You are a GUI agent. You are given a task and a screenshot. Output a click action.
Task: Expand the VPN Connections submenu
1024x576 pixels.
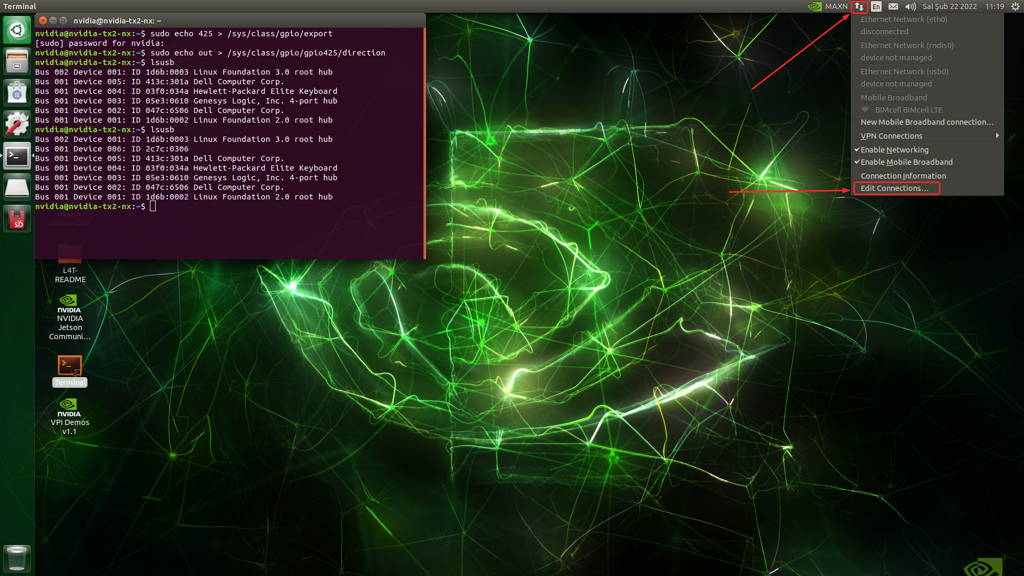(x=927, y=136)
